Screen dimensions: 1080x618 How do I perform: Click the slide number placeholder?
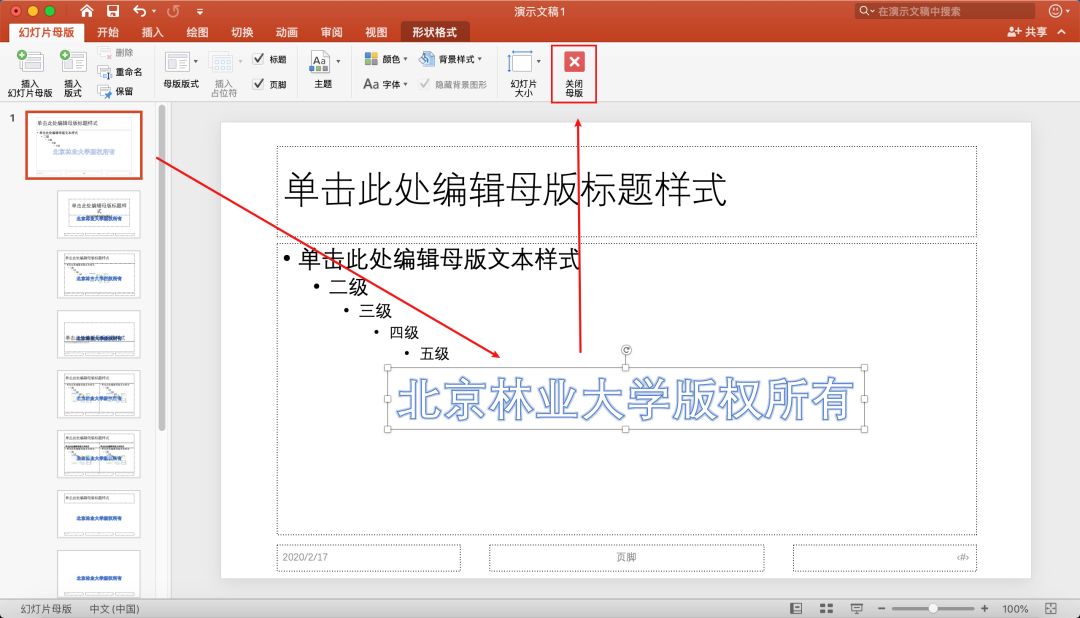click(x=884, y=557)
